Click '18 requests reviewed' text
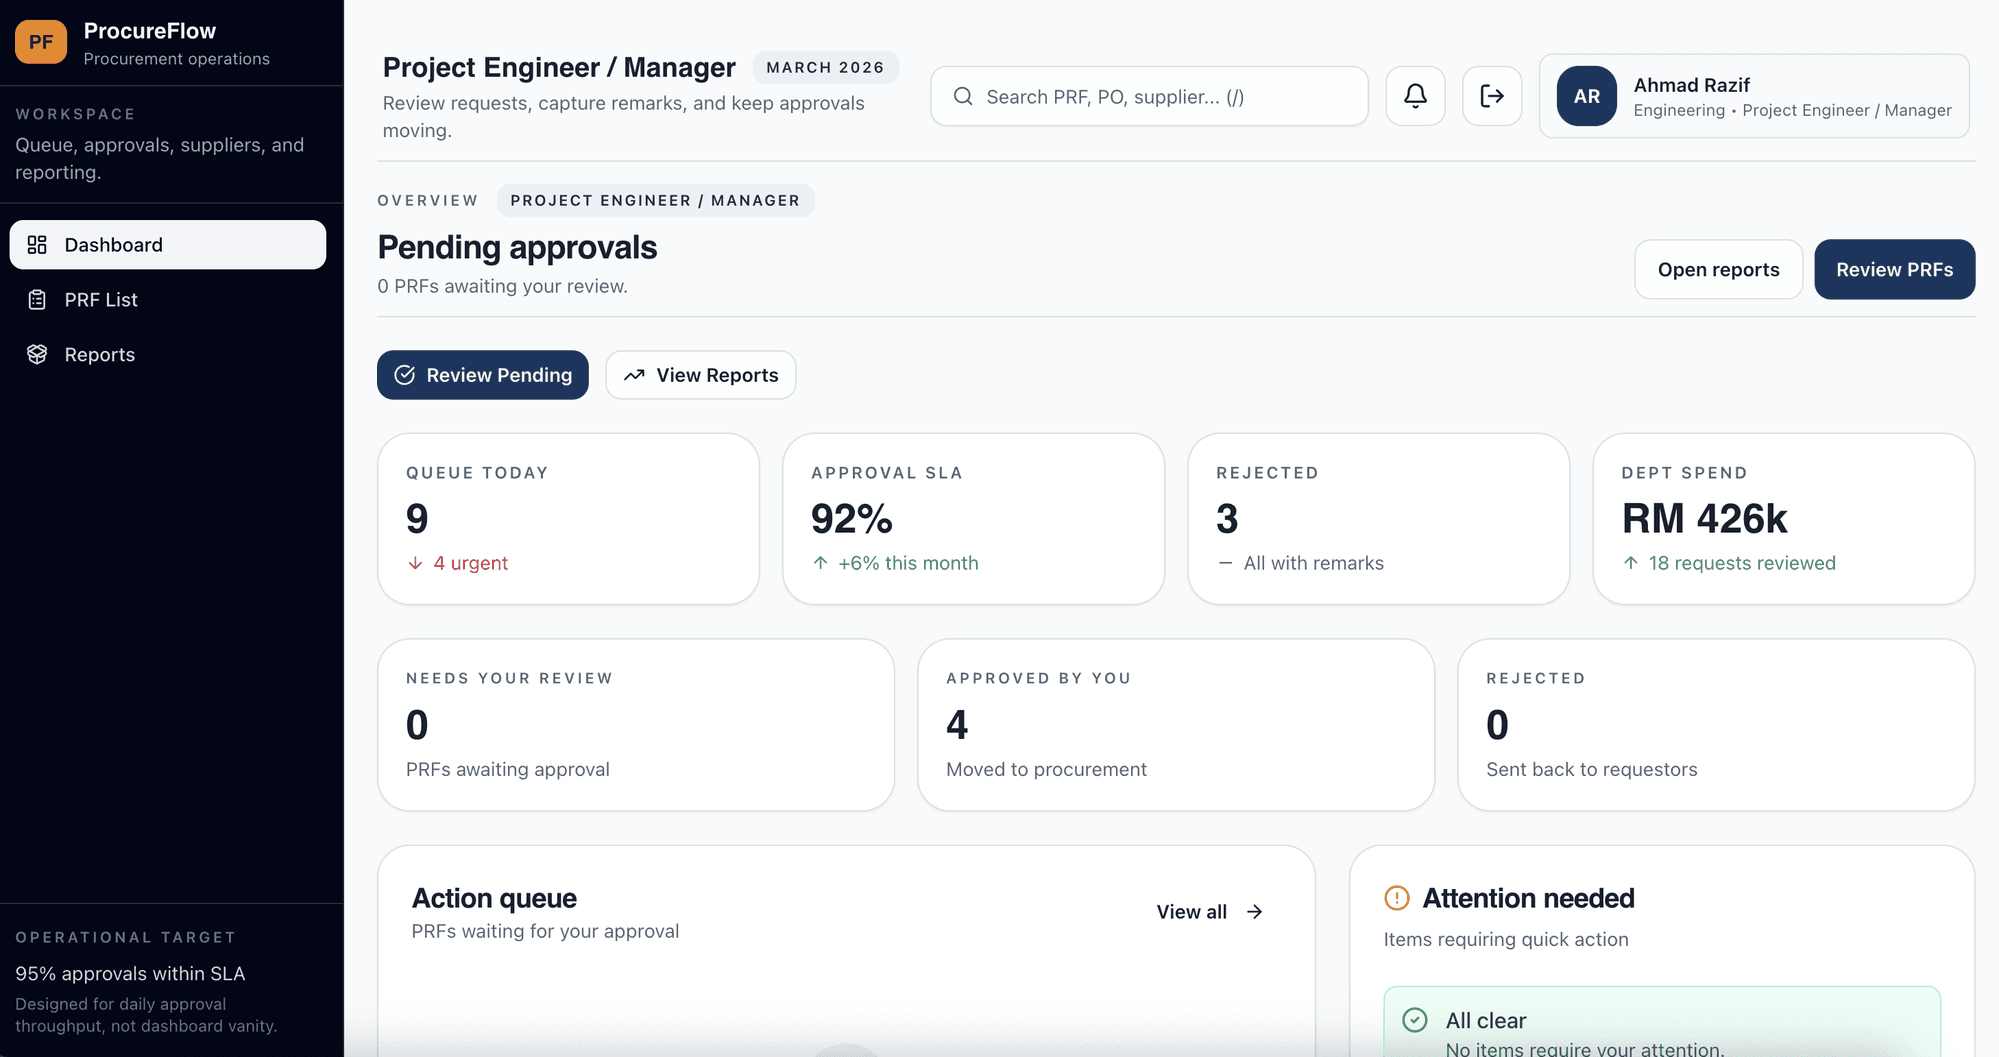Viewport: 1999px width, 1057px height. [1742, 563]
